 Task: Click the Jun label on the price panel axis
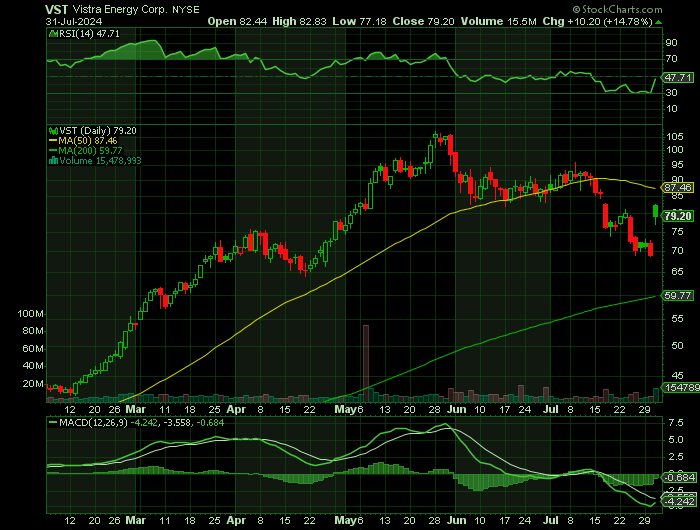457,409
